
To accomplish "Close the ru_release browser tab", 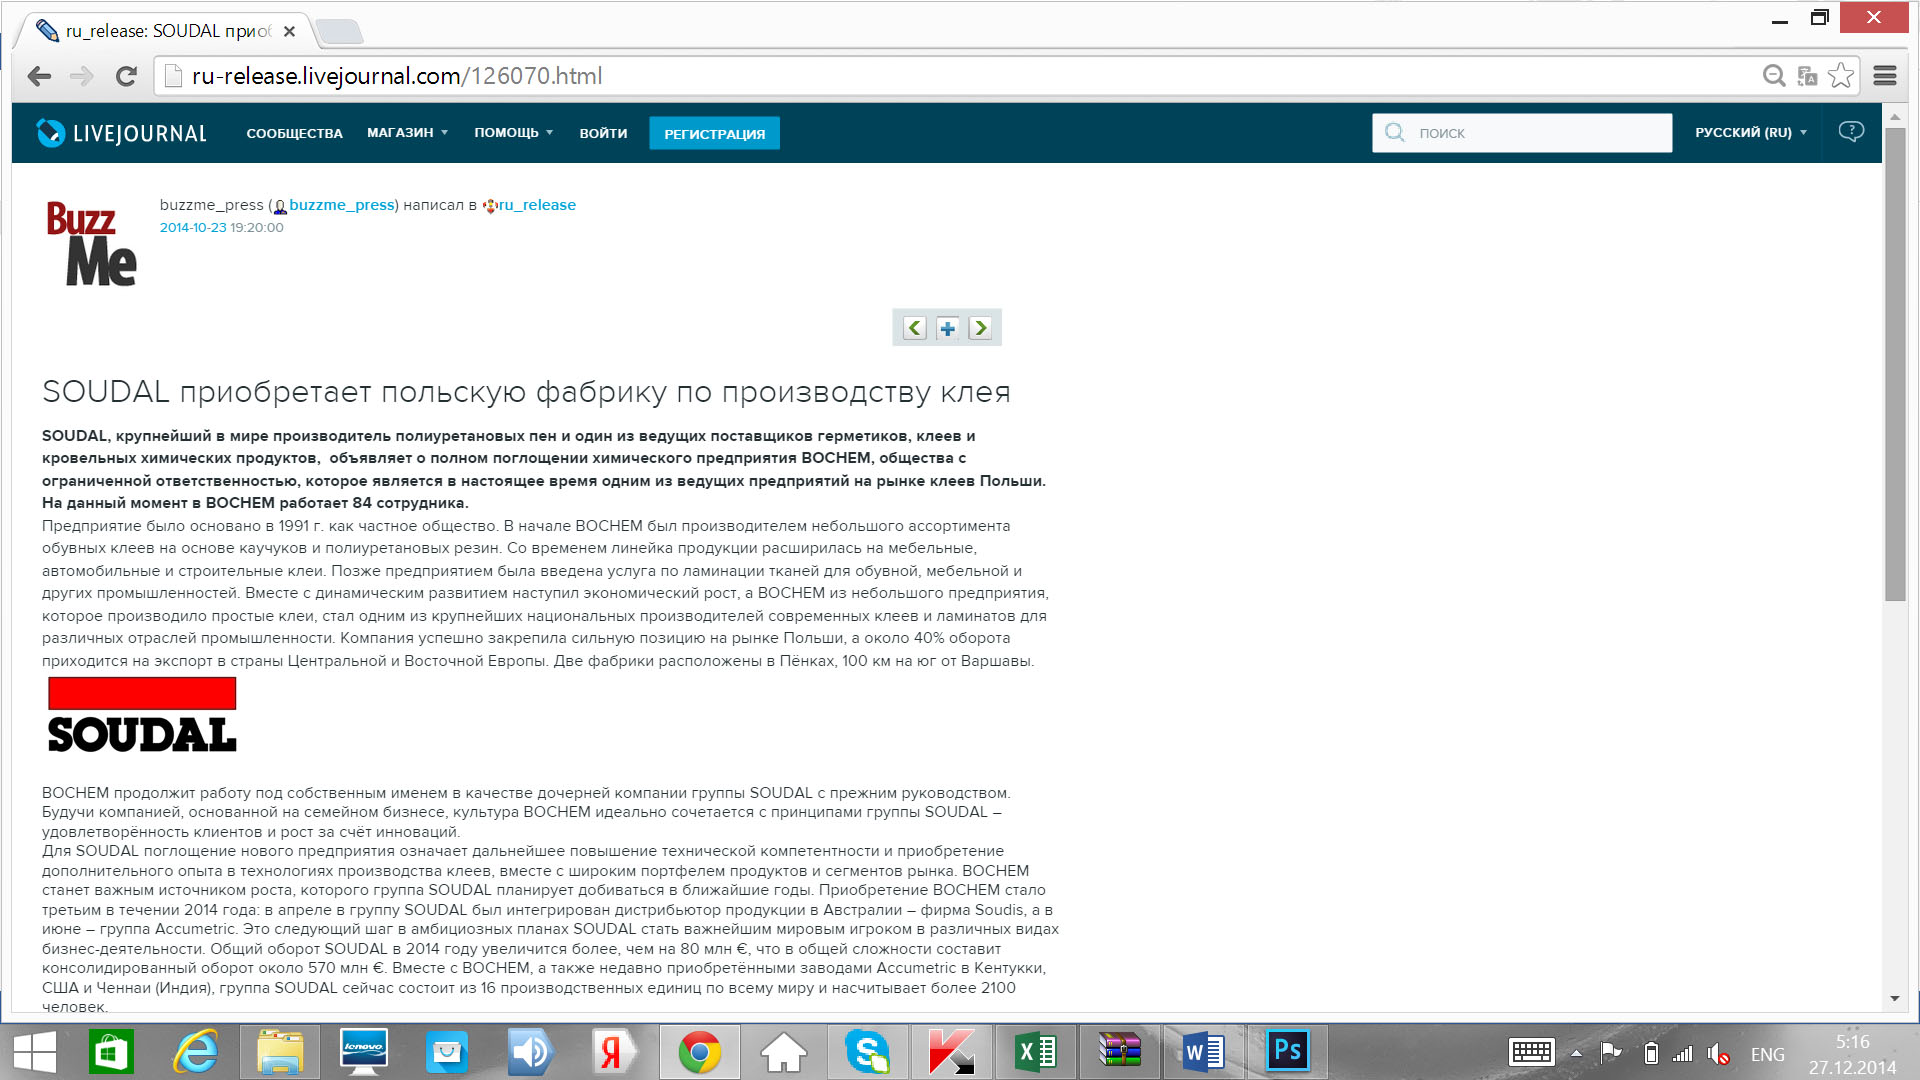I will pos(289,31).
